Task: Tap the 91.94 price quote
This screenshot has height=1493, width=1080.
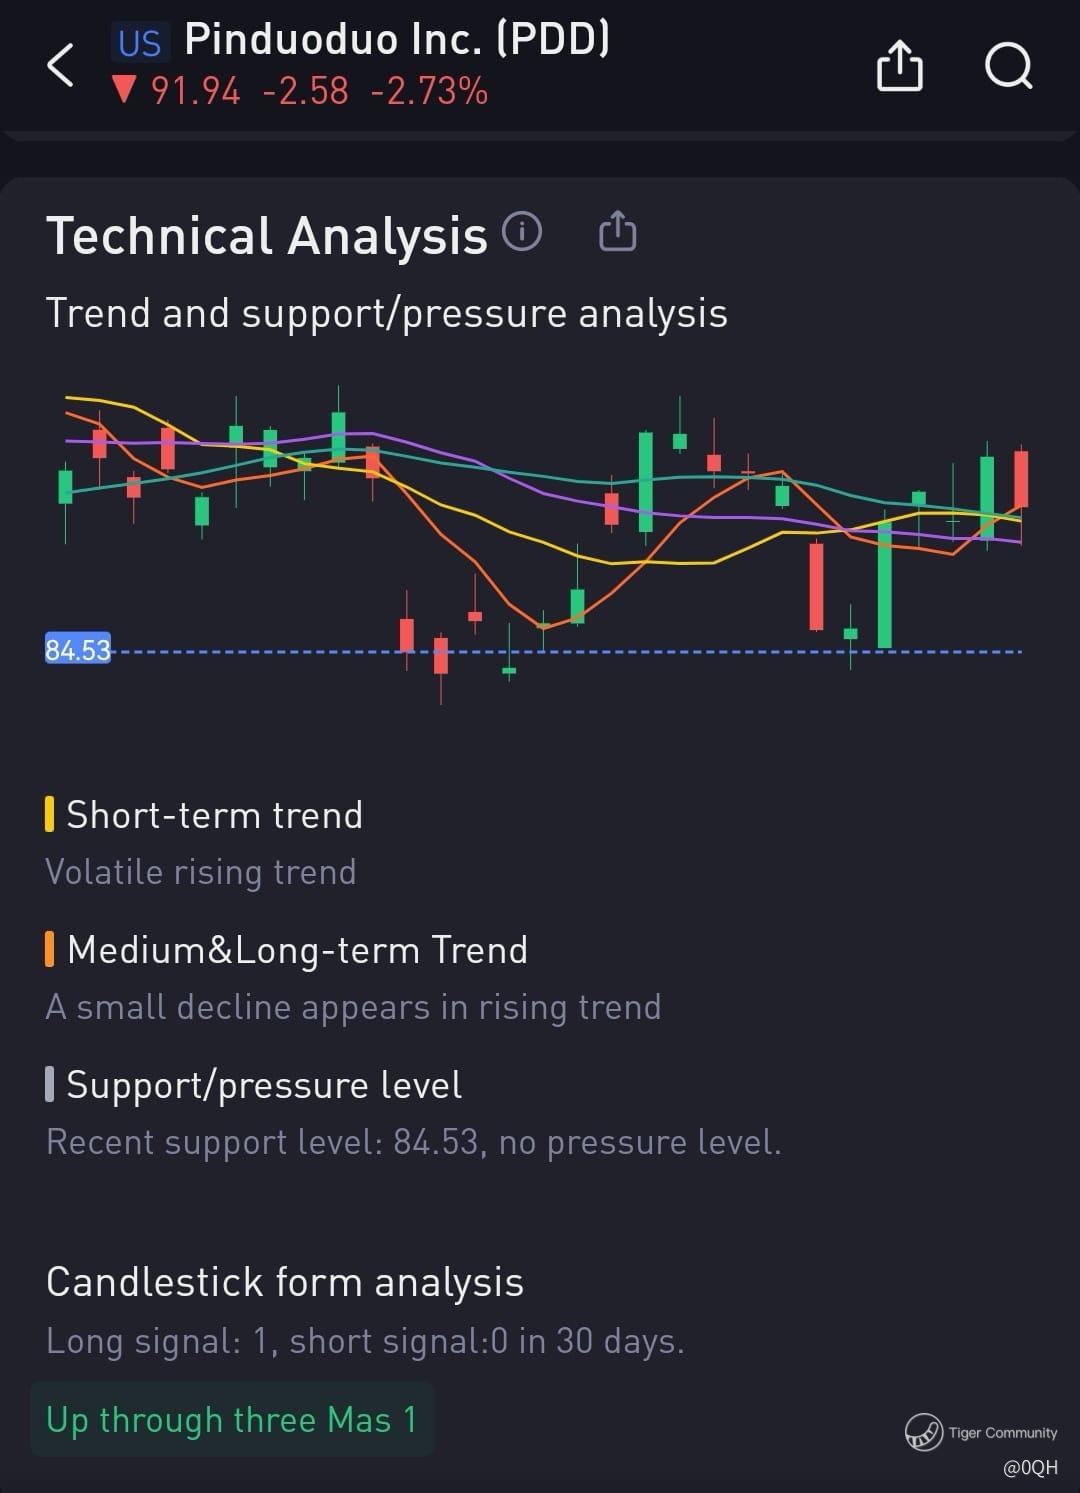Action: tap(195, 91)
